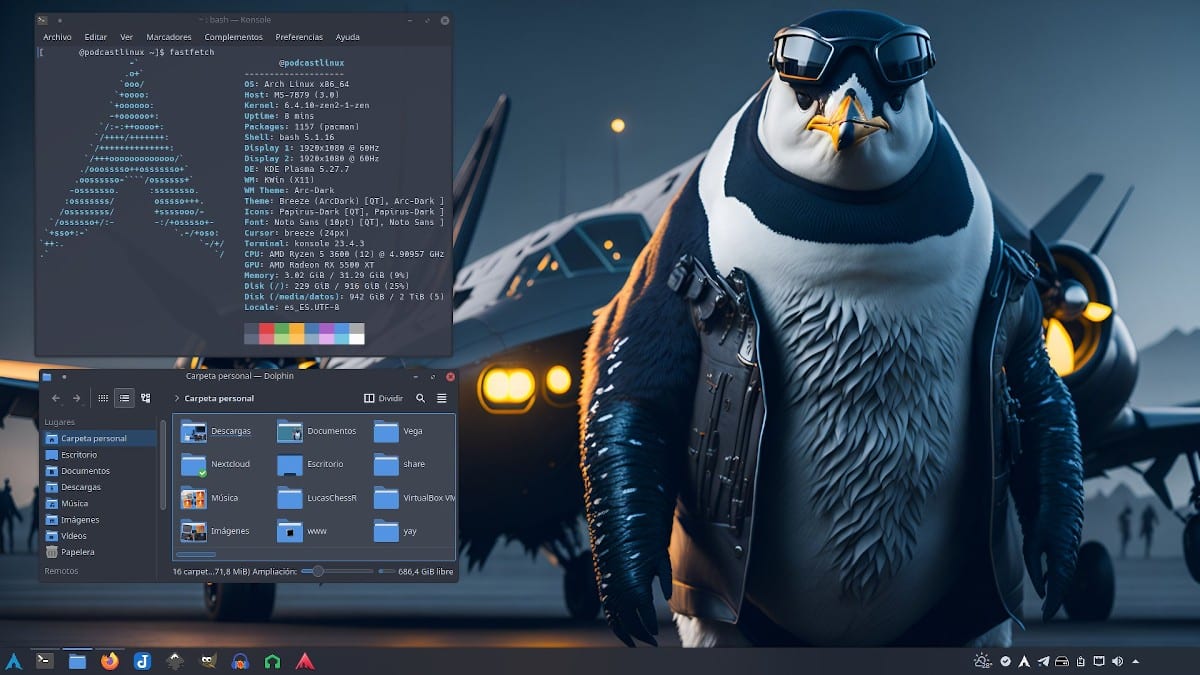This screenshot has width=1200, height=675.
Task: Open Ver menu in Konsole
Action: (126, 37)
